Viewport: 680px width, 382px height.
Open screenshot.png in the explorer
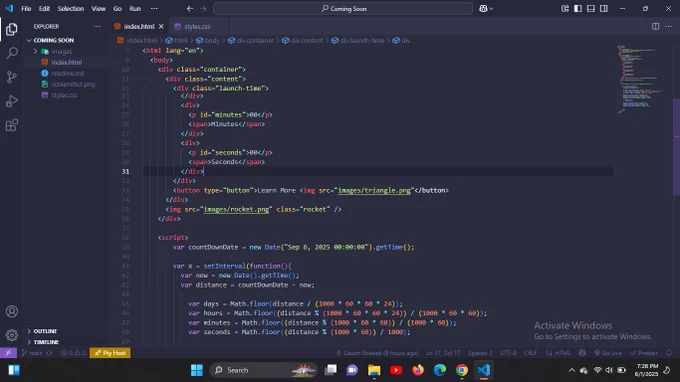pyautogui.click(x=73, y=84)
